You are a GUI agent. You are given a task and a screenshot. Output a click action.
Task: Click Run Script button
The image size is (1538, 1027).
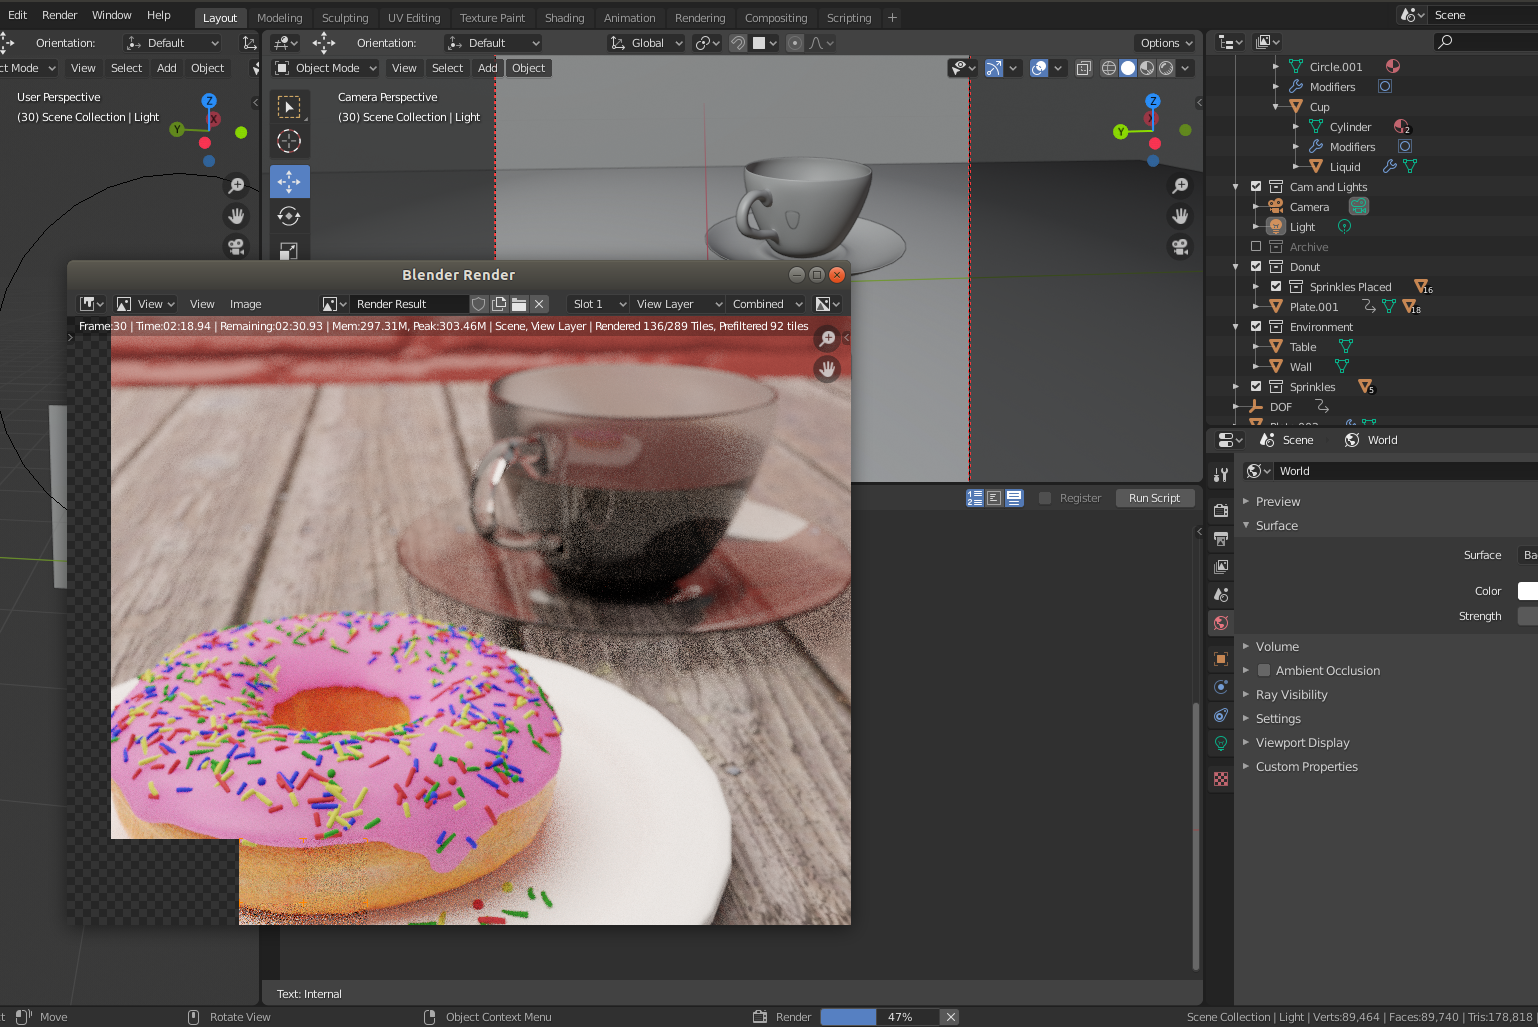click(x=1154, y=498)
